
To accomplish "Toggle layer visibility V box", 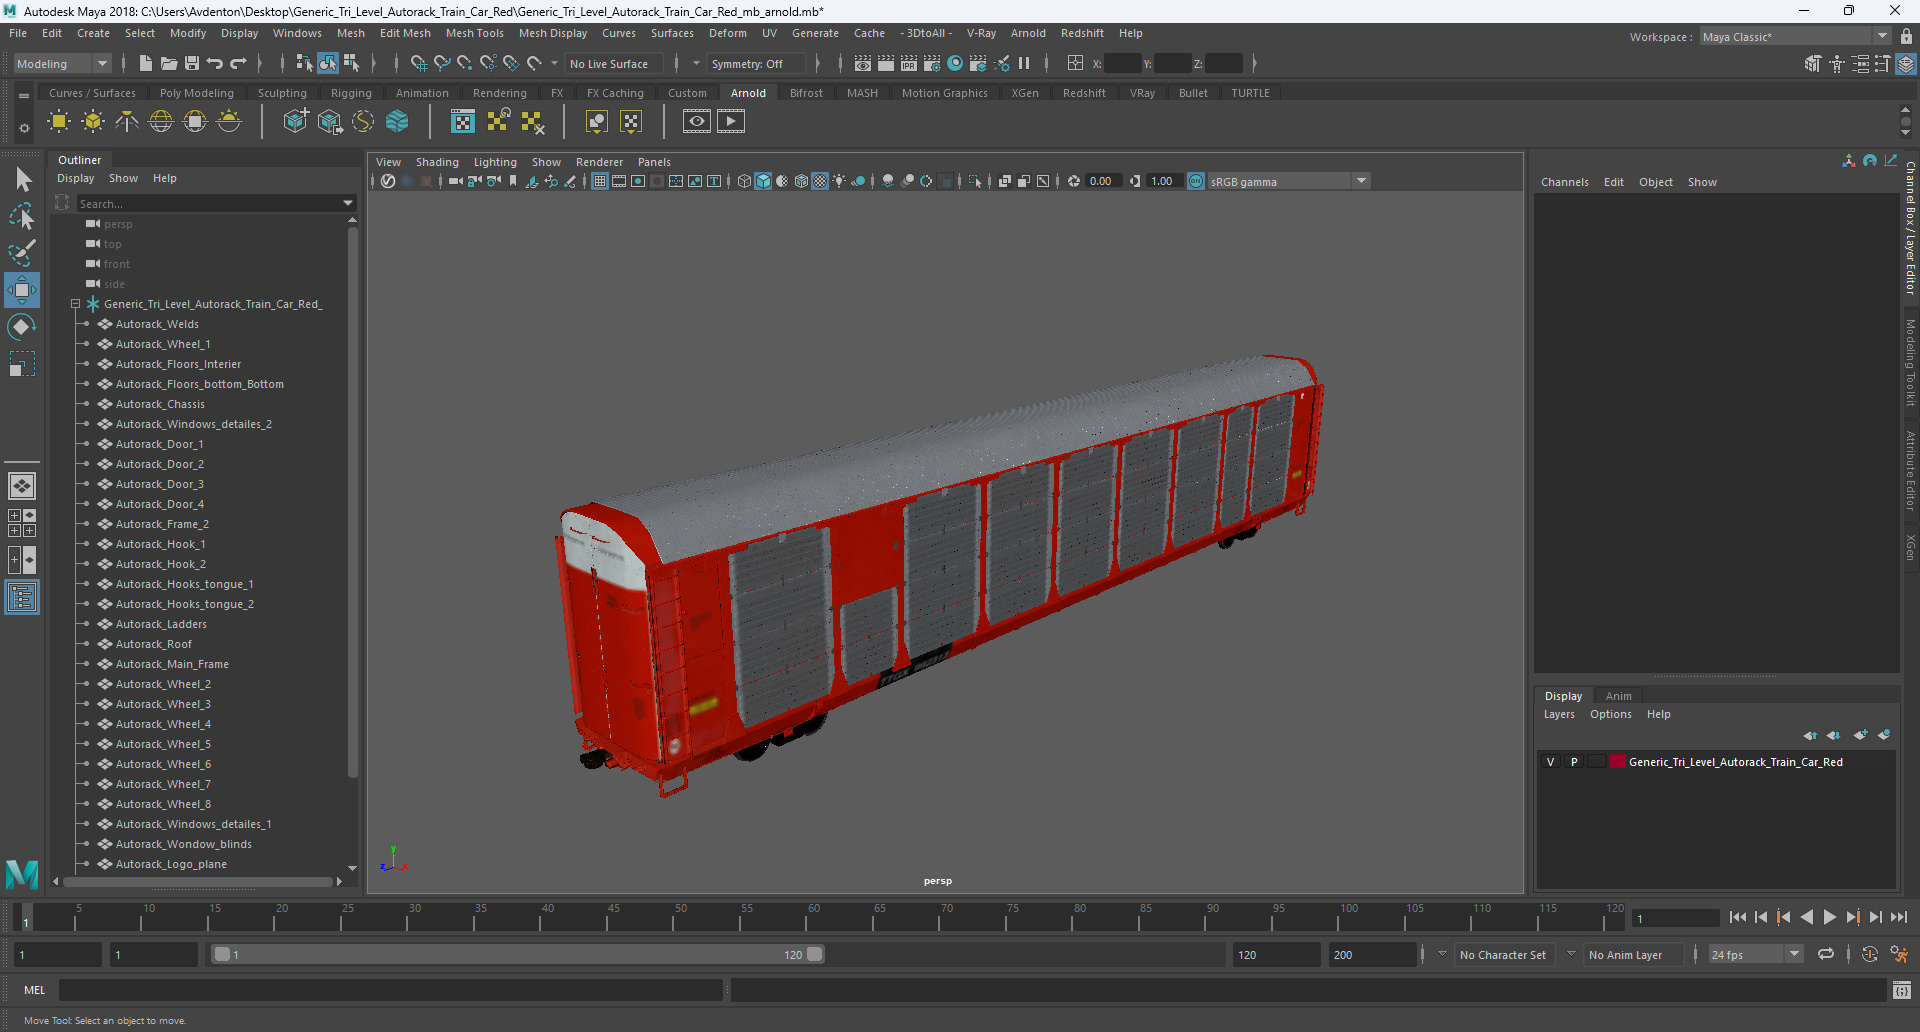I will point(1551,762).
